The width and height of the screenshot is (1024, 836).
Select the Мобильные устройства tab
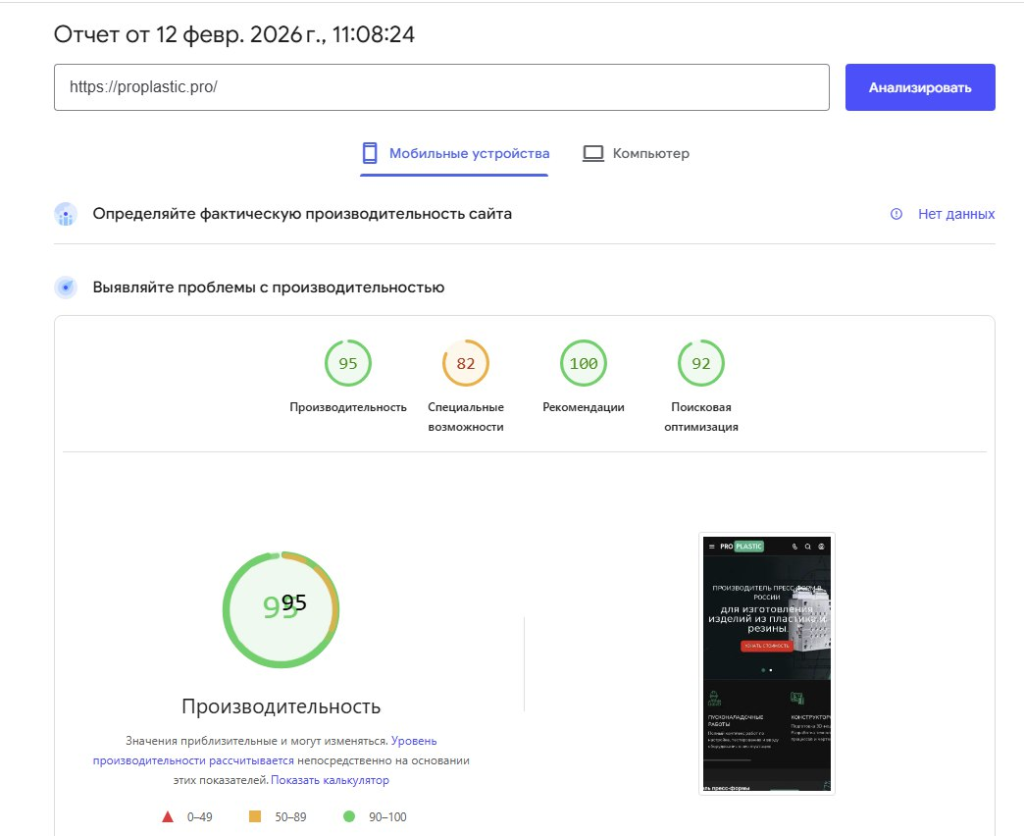point(455,152)
